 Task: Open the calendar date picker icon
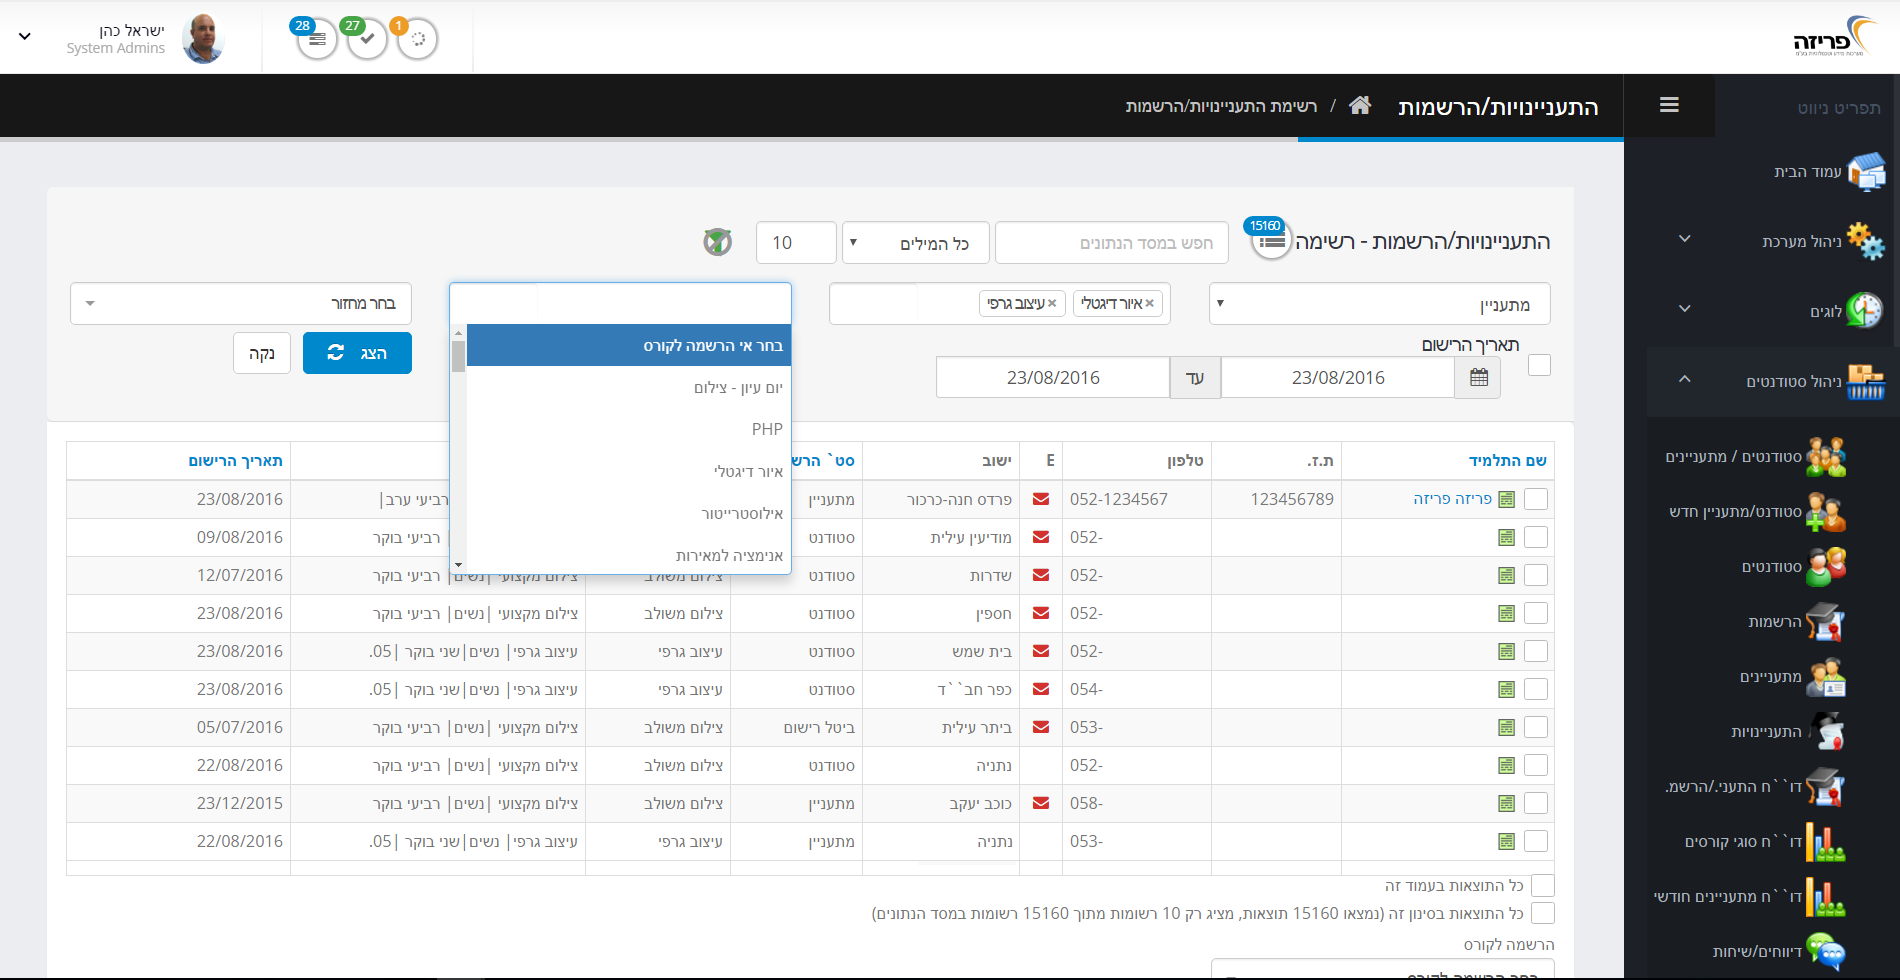pyautogui.click(x=1478, y=377)
